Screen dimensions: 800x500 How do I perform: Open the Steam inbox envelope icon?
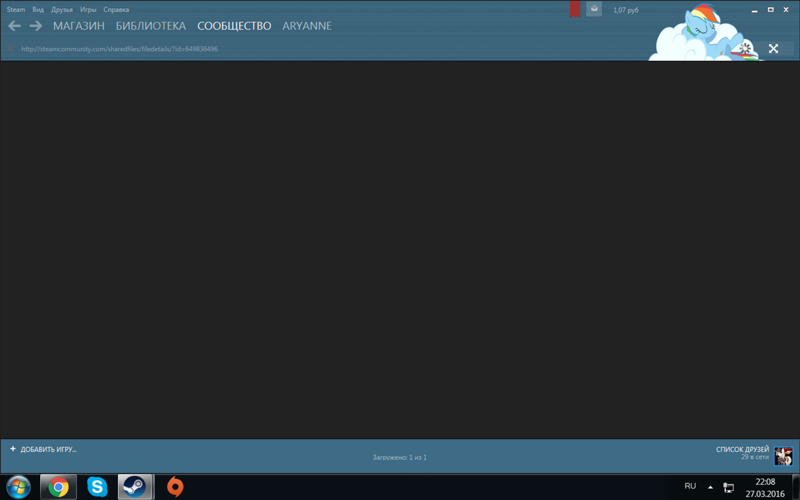click(x=594, y=9)
